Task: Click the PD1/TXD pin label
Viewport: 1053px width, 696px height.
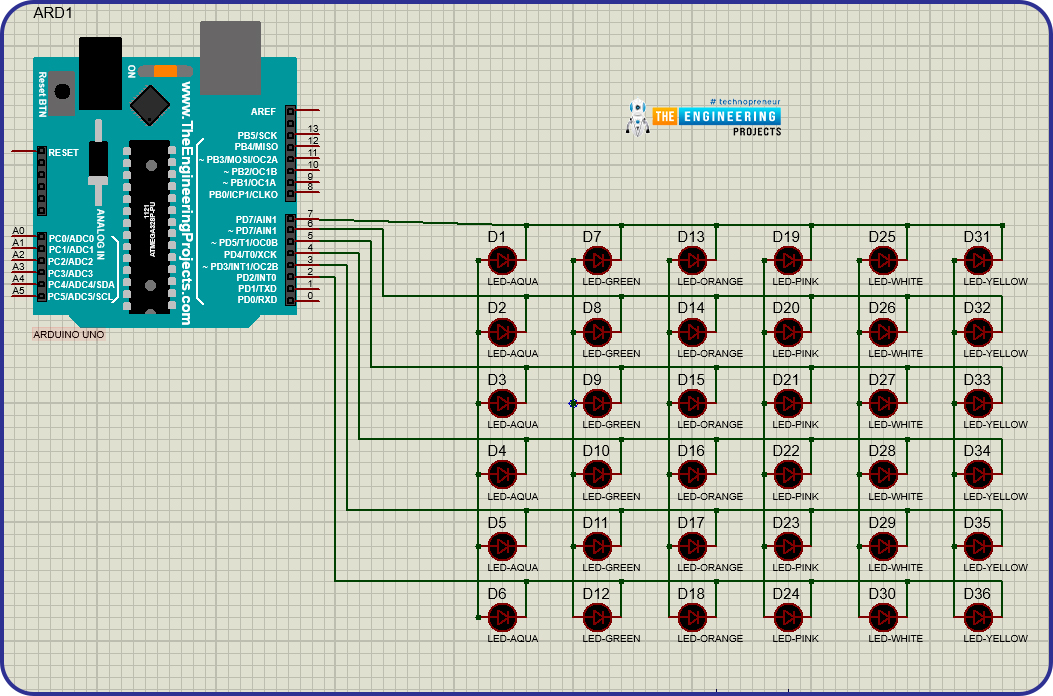Action: pos(257,289)
